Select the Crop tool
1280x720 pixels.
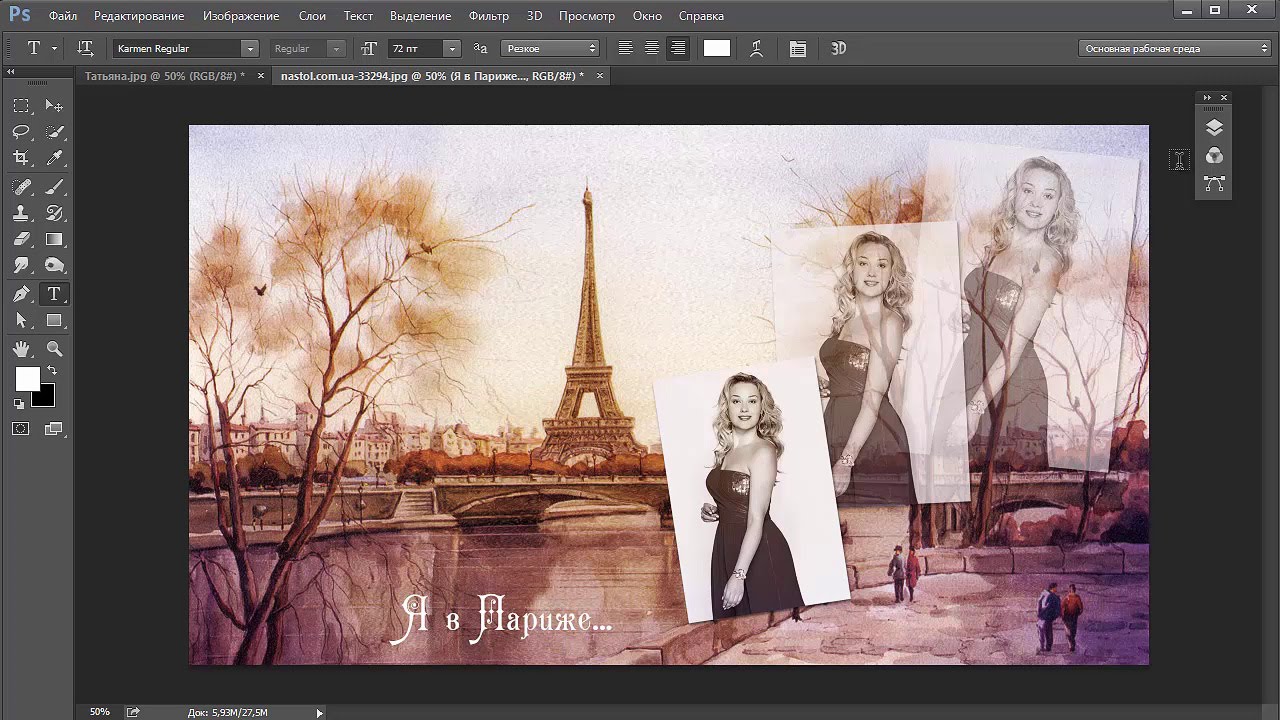click(x=21, y=158)
